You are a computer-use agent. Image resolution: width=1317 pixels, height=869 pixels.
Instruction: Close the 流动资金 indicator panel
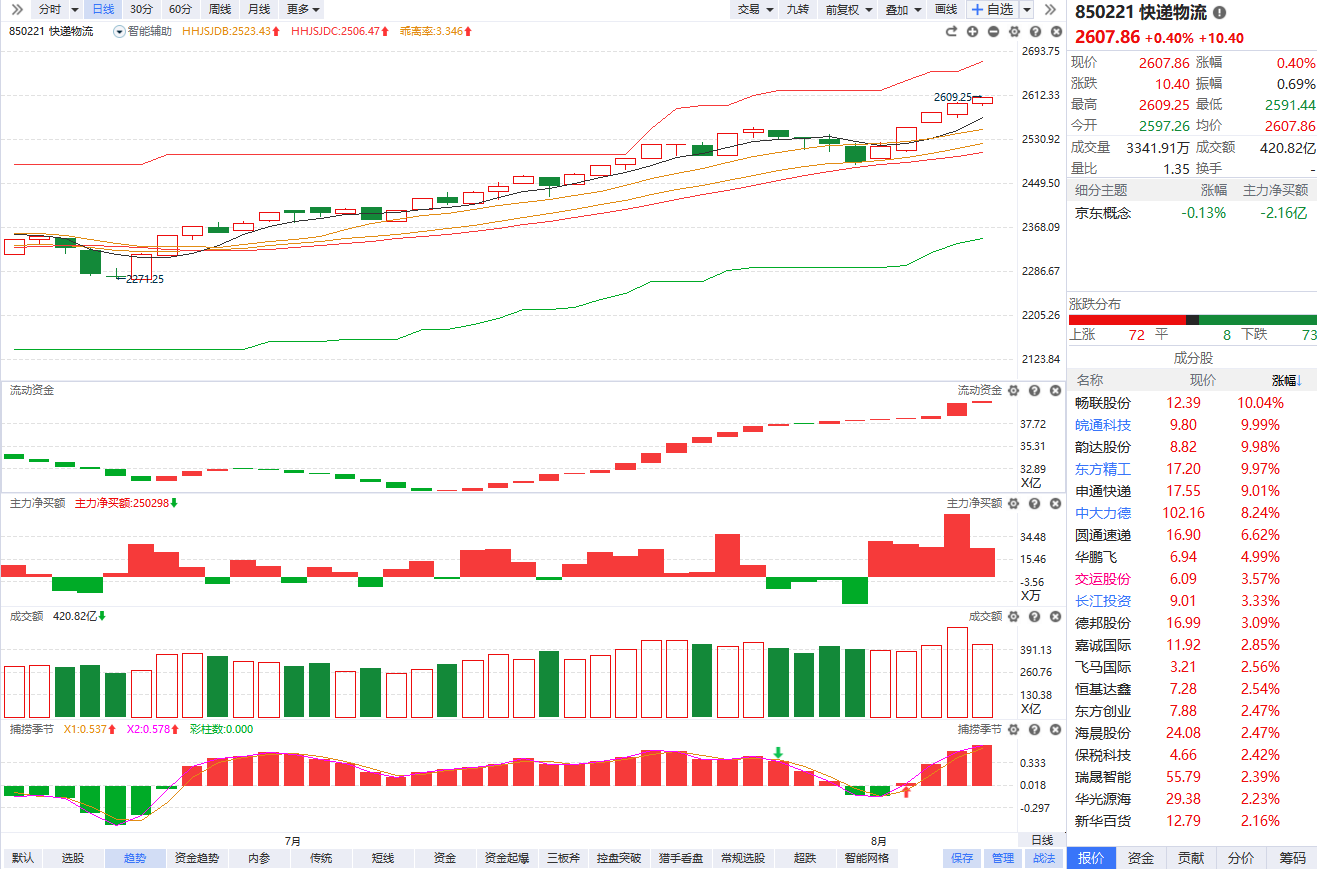click(x=1054, y=391)
